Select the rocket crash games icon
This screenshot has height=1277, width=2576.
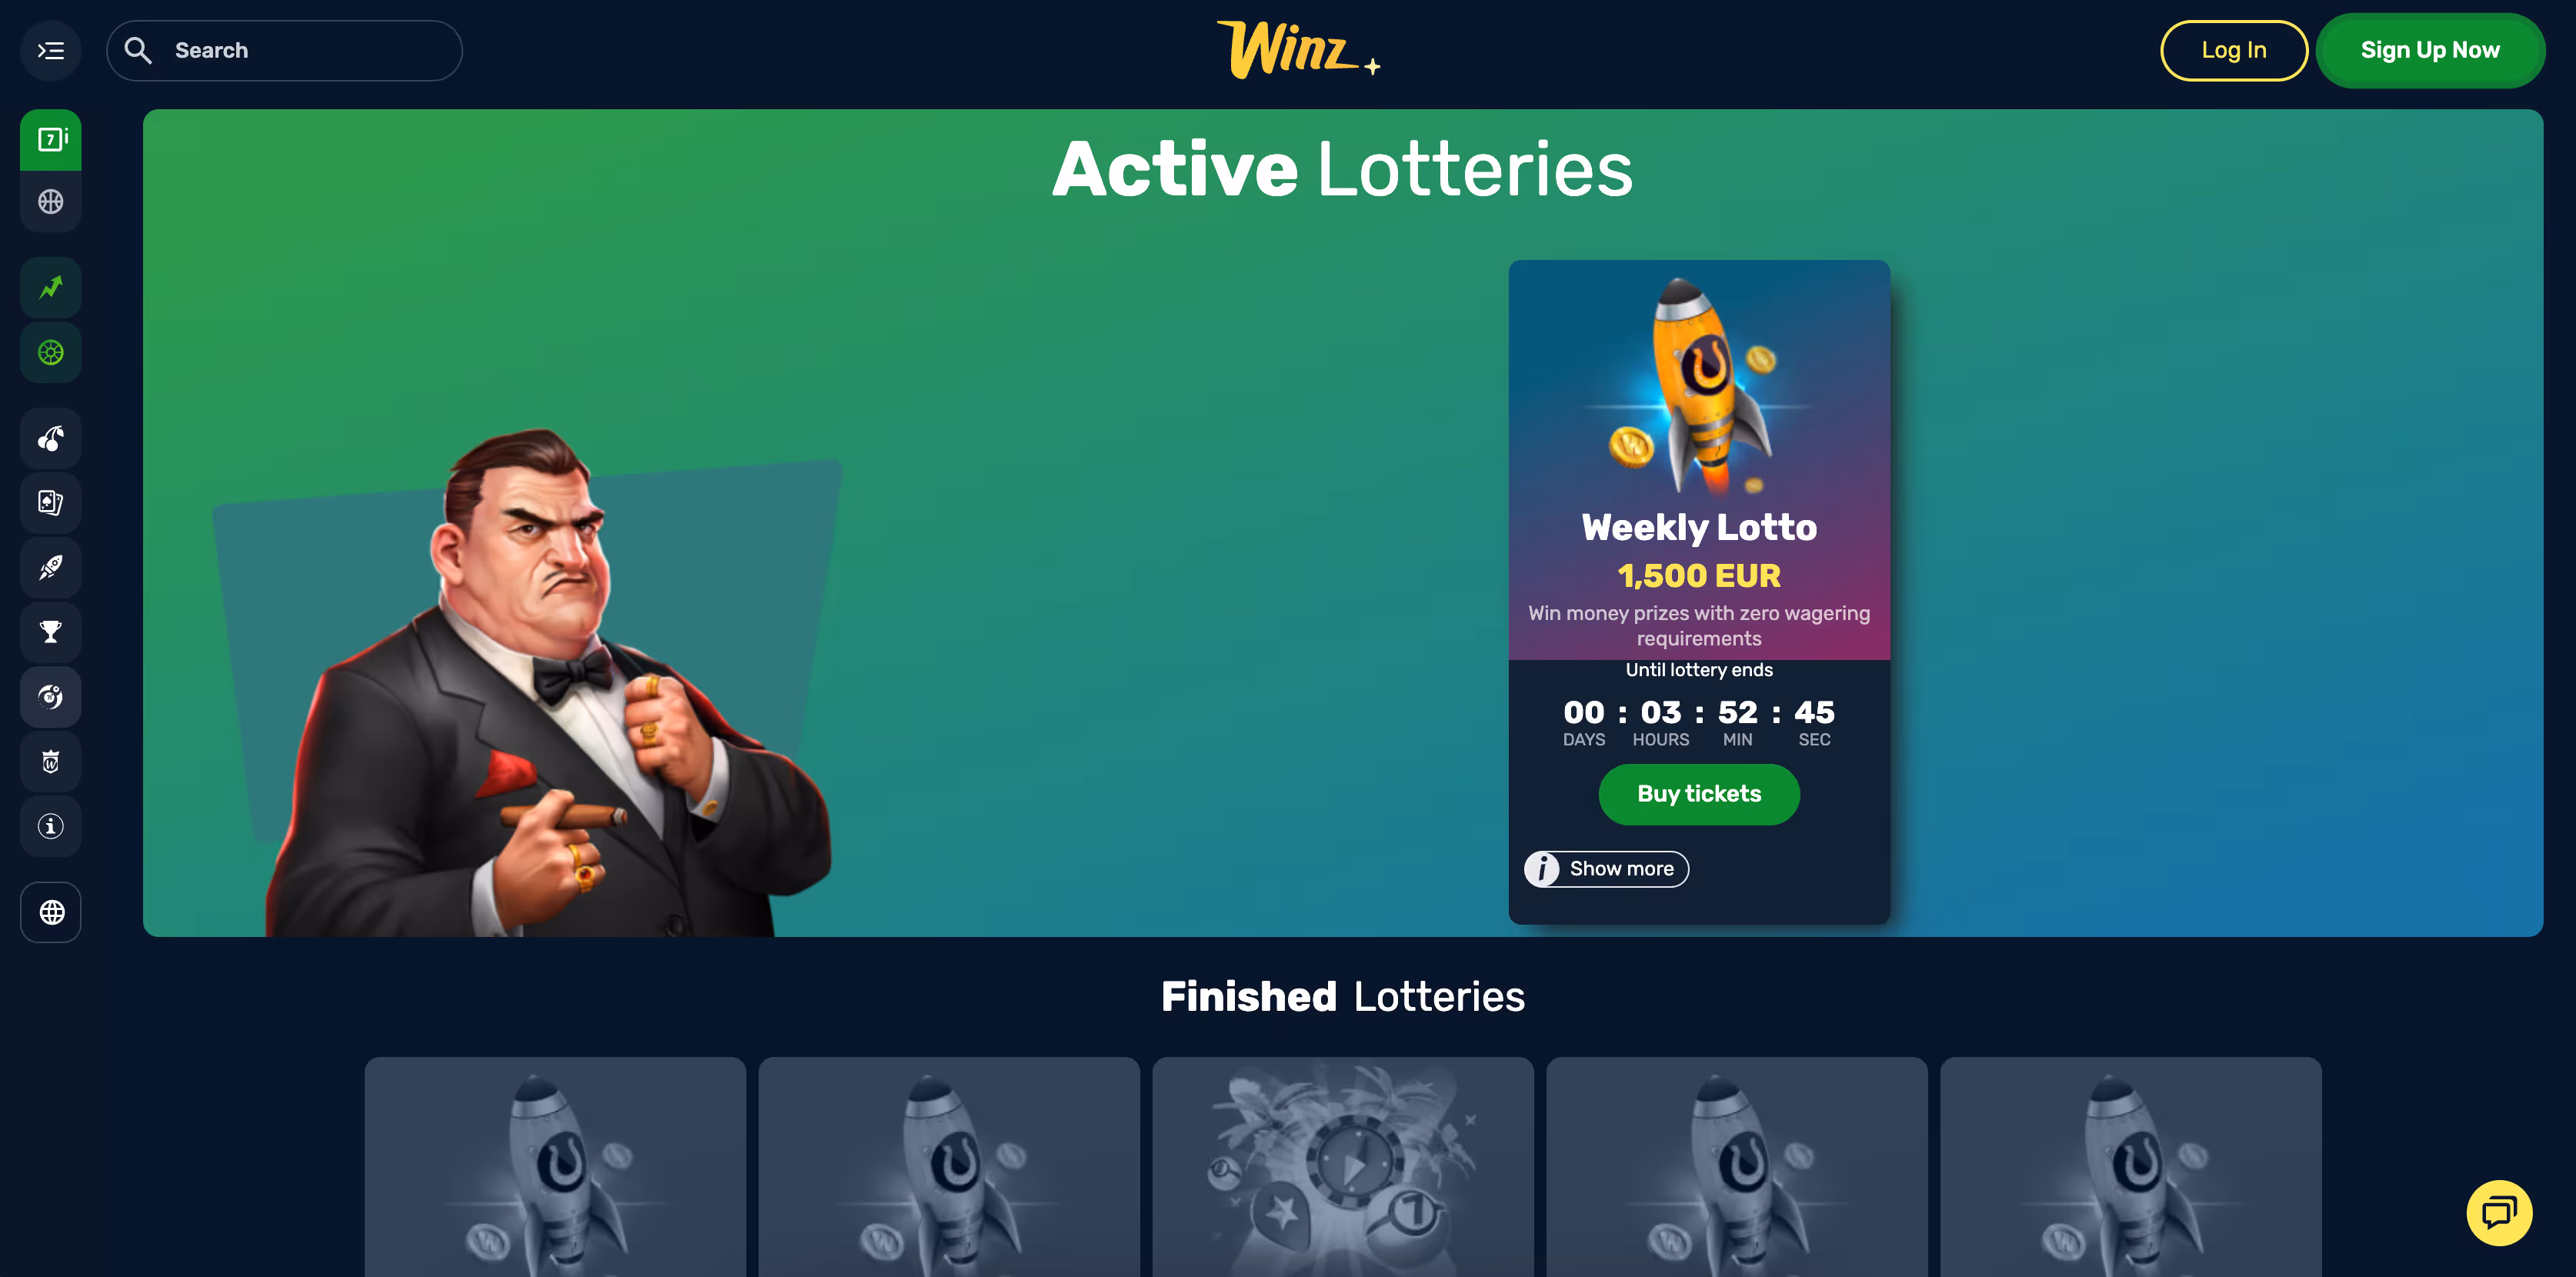click(51, 567)
